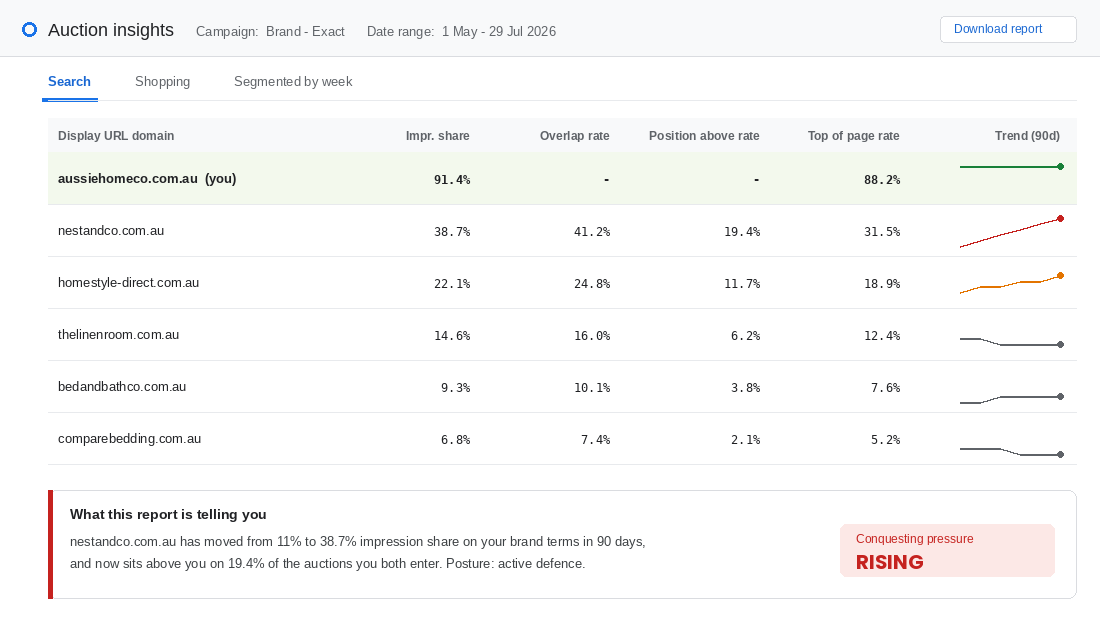The width and height of the screenshot is (1100, 640).
Task: Click the Top of page rate header
Action: tap(853, 135)
